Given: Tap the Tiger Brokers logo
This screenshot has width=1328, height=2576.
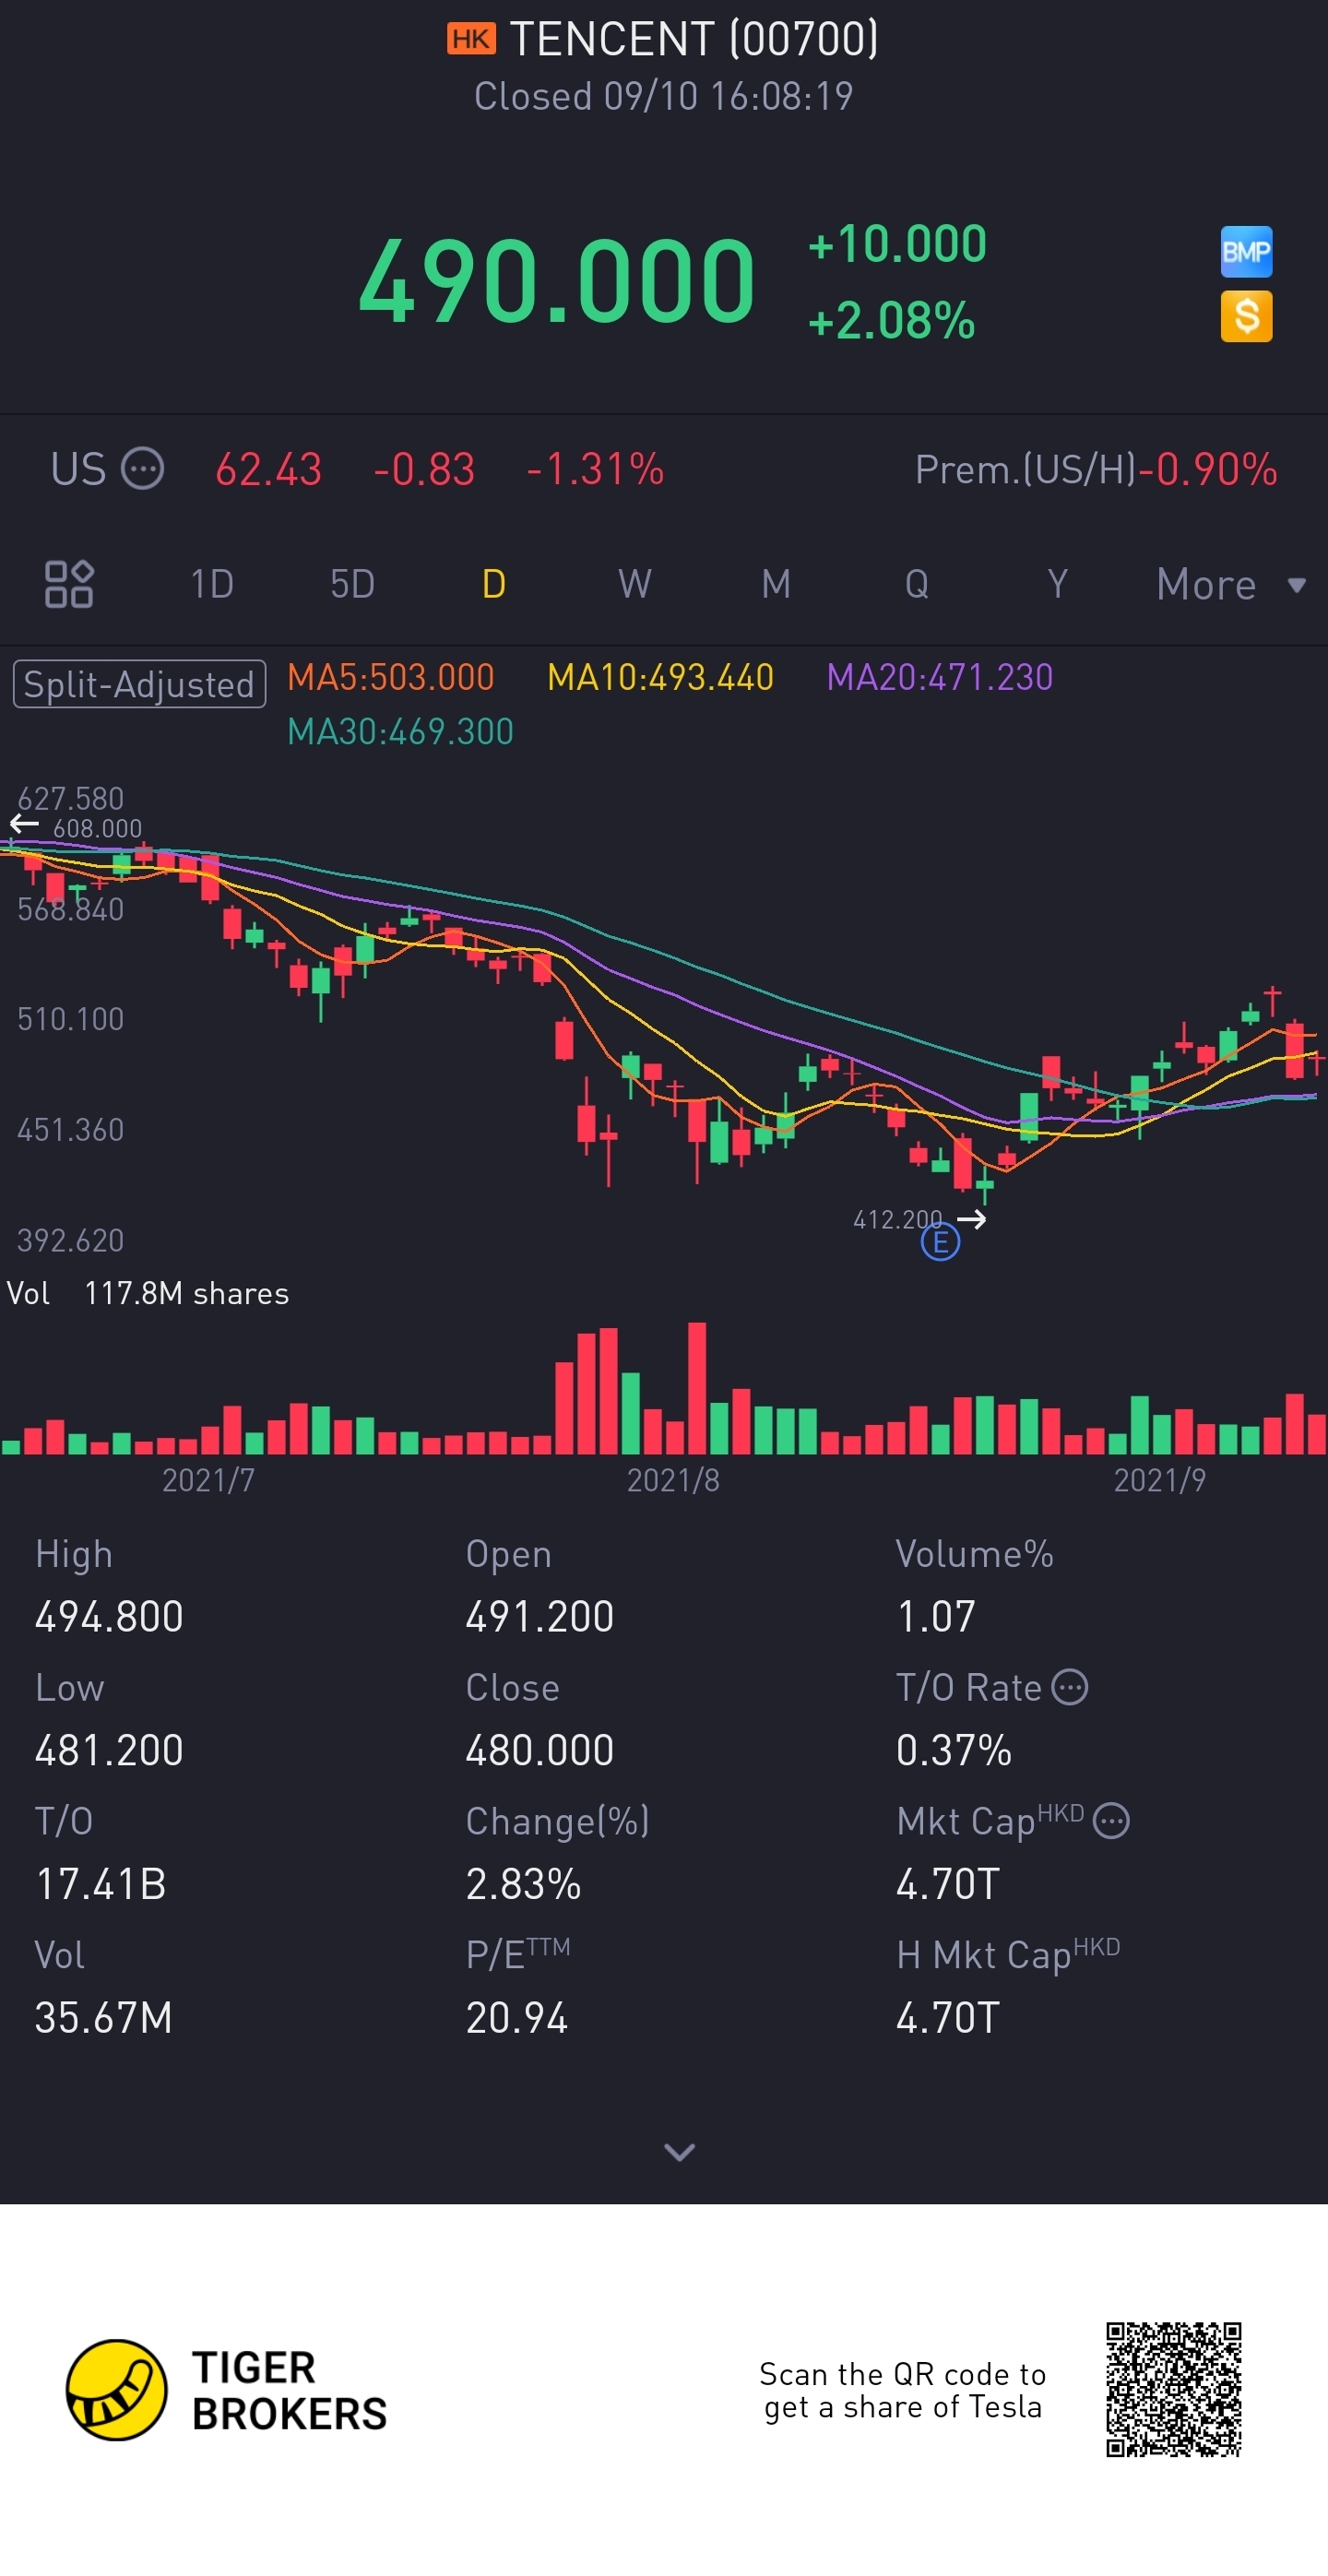Looking at the screenshot, I should 226,2390.
